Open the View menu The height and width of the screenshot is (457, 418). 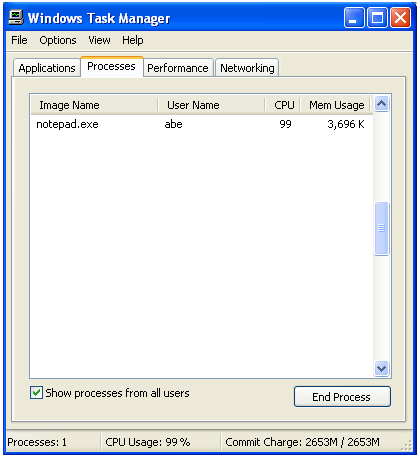(x=99, y=40)
